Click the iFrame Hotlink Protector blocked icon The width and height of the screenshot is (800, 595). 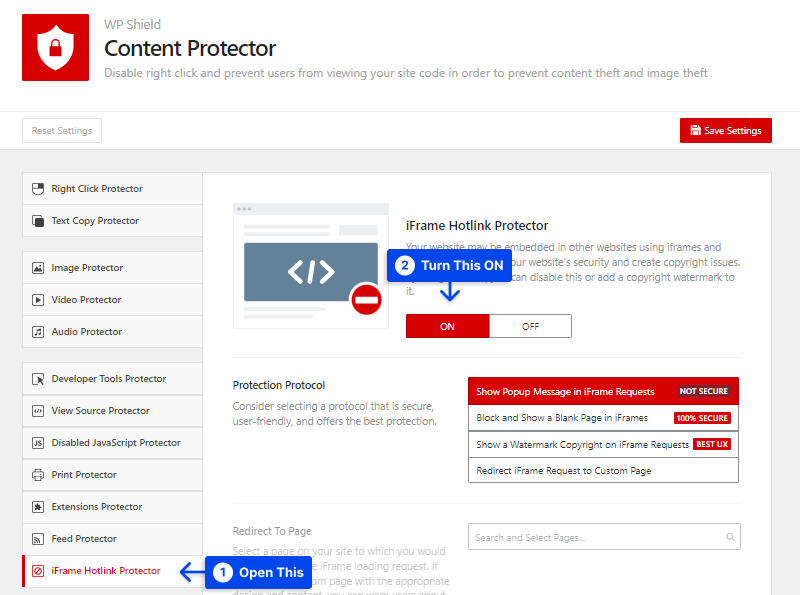tap(38, 571)
